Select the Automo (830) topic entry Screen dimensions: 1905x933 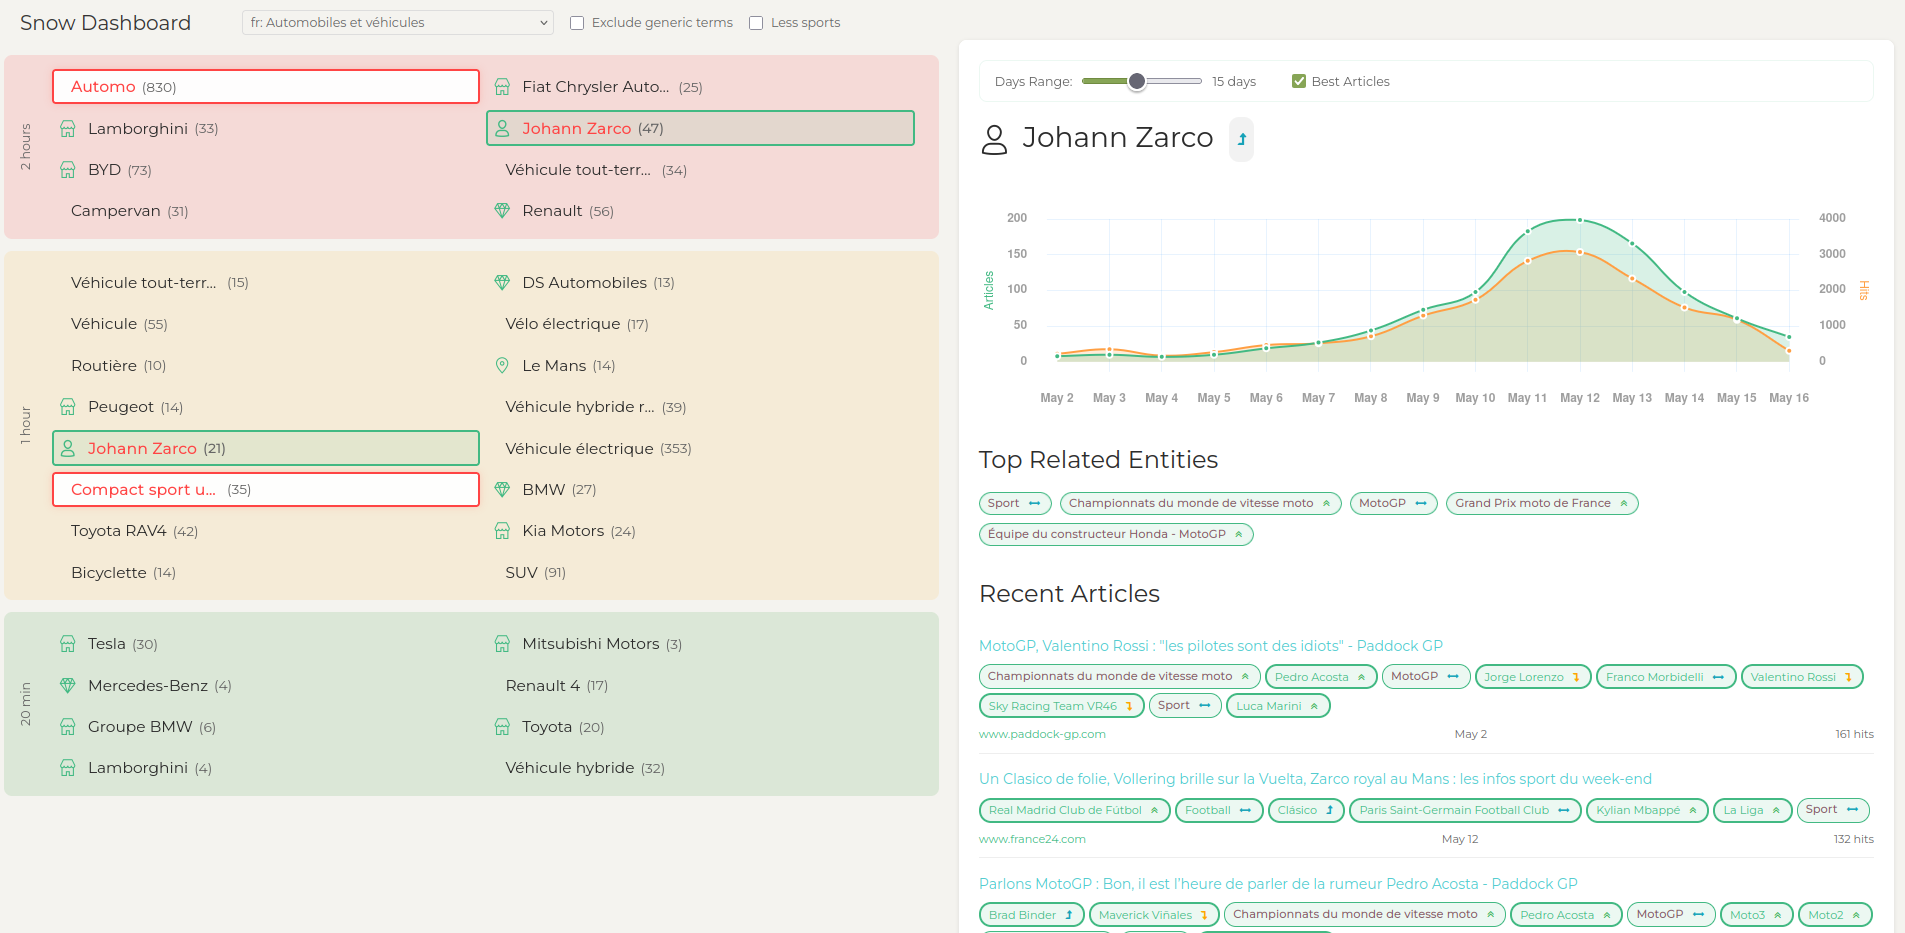tap(266, 87)
